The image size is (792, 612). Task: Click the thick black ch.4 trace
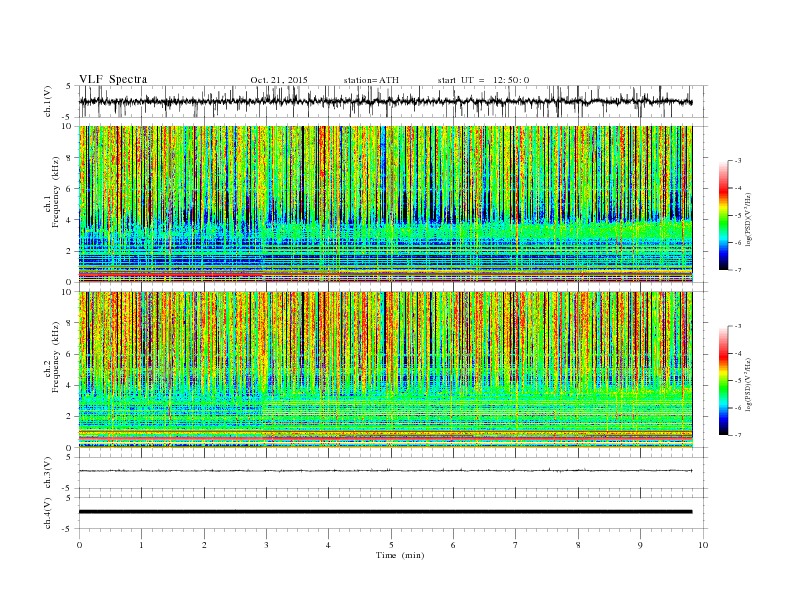click(385, 512)
